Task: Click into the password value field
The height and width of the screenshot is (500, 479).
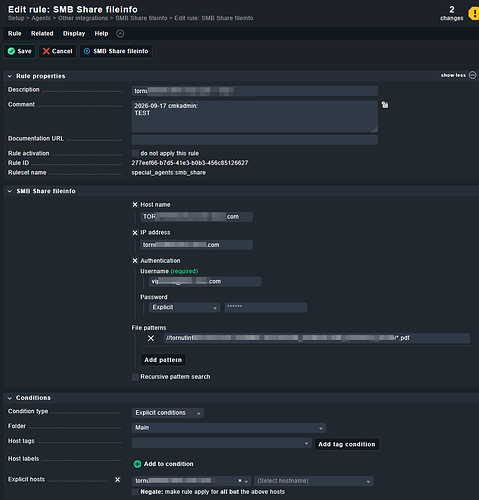Action: [x=266, y=307]
